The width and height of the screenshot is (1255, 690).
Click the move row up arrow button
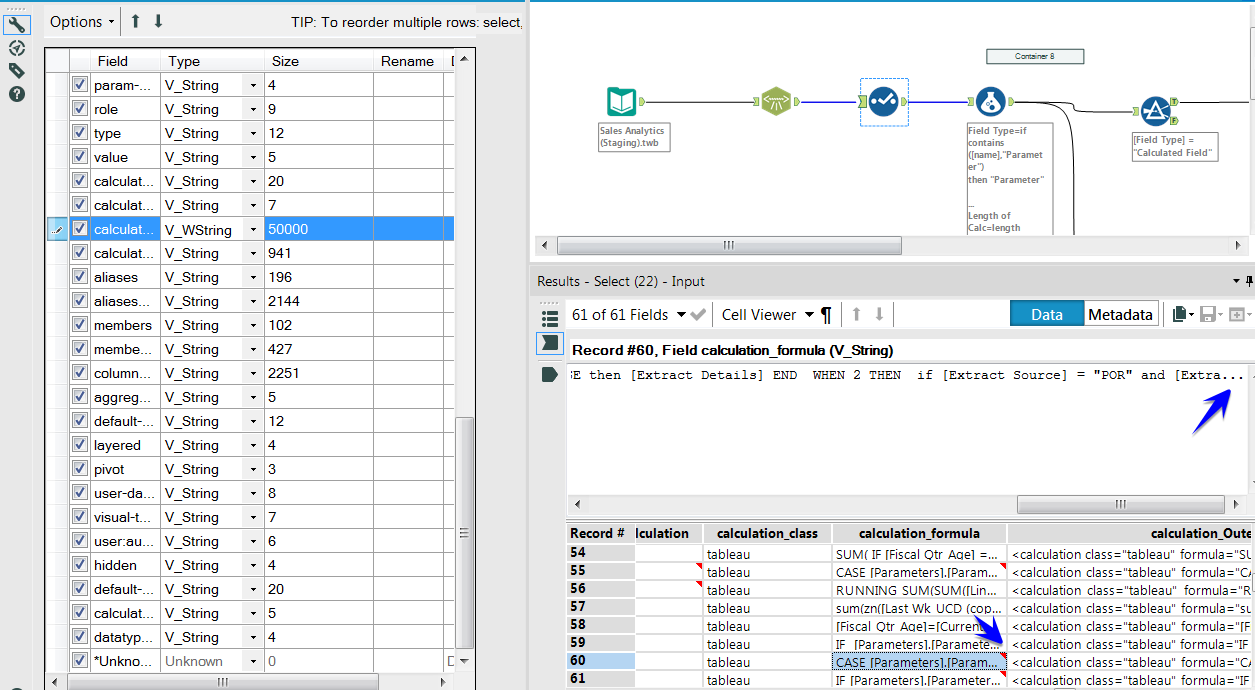coord(136,21)
